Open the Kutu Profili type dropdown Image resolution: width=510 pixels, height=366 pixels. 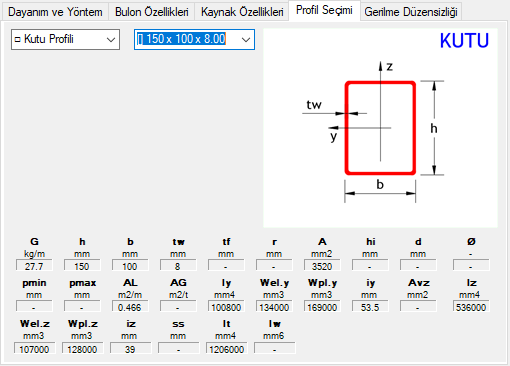(x=65, y=39)
